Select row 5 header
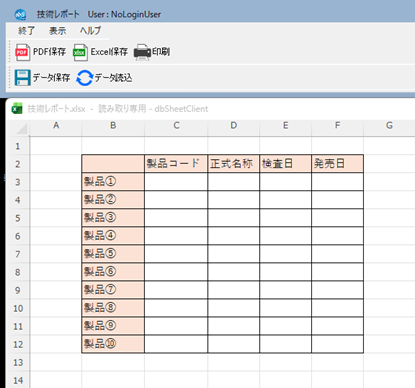The height and width of the screenshot is (388, 415). [x=18, y=218]
